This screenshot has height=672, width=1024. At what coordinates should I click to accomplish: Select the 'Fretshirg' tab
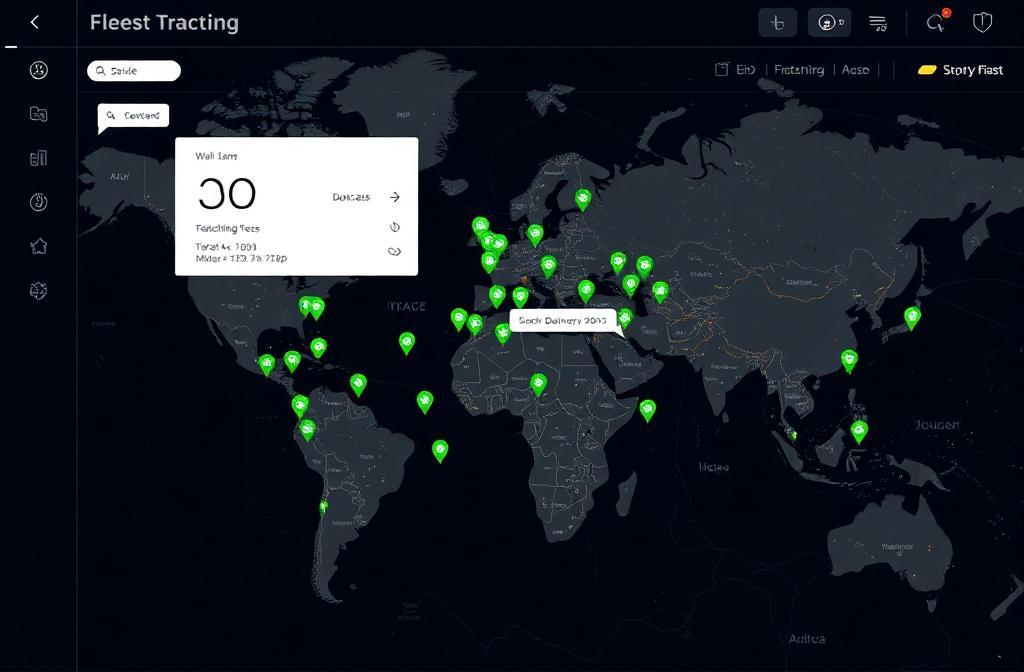799,70
